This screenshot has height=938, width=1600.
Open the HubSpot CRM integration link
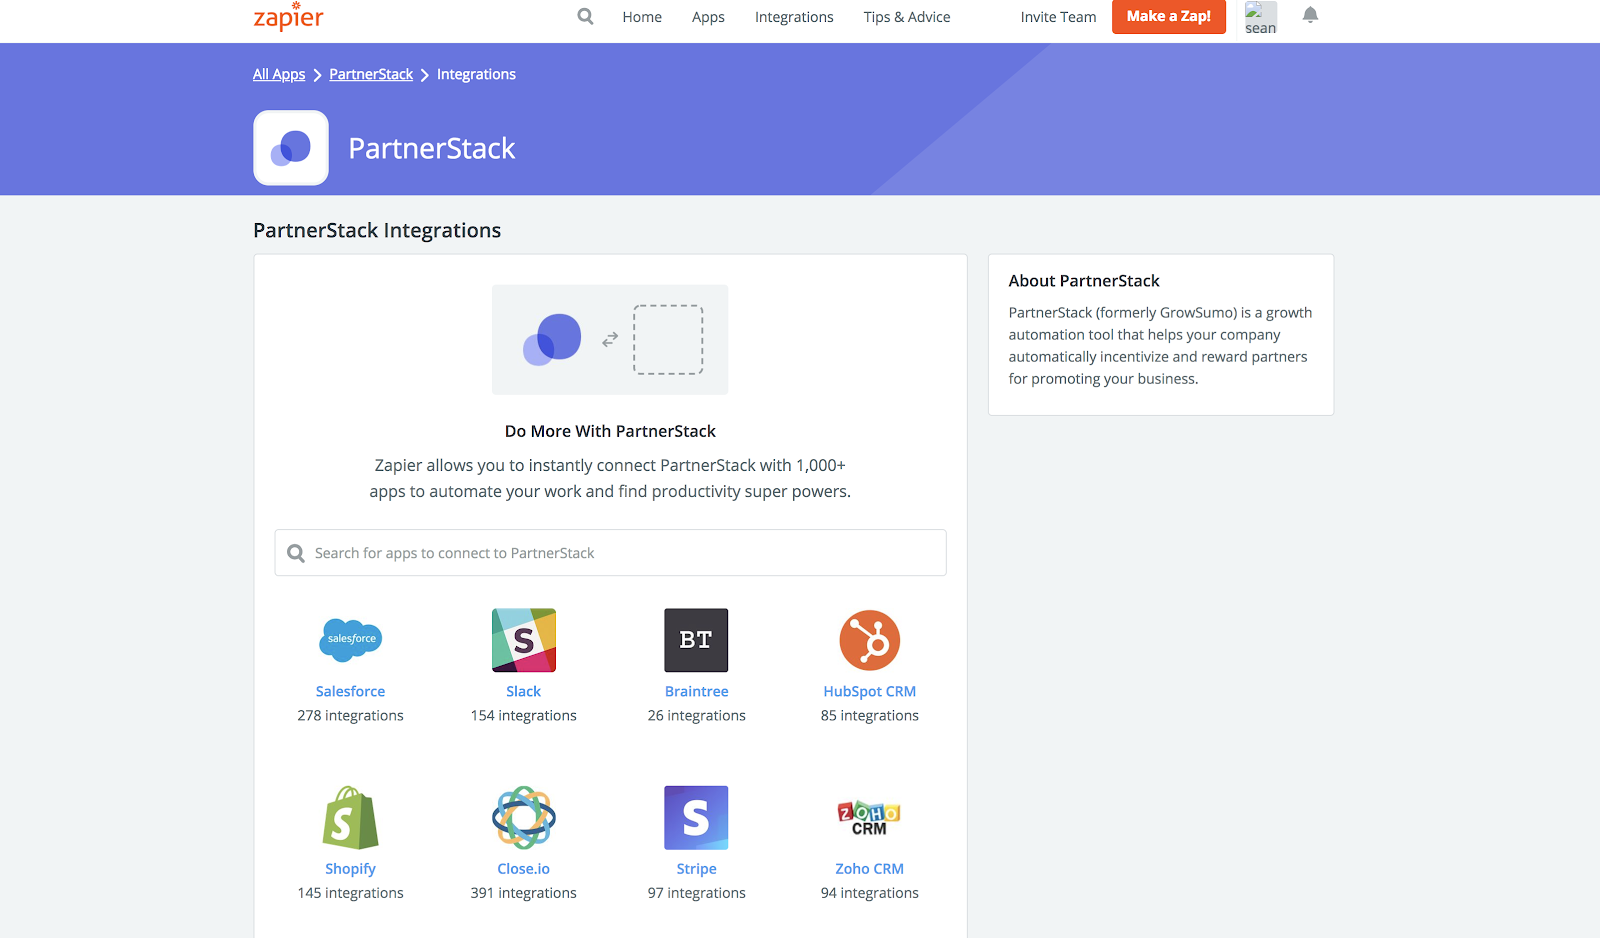click(870, 691)
